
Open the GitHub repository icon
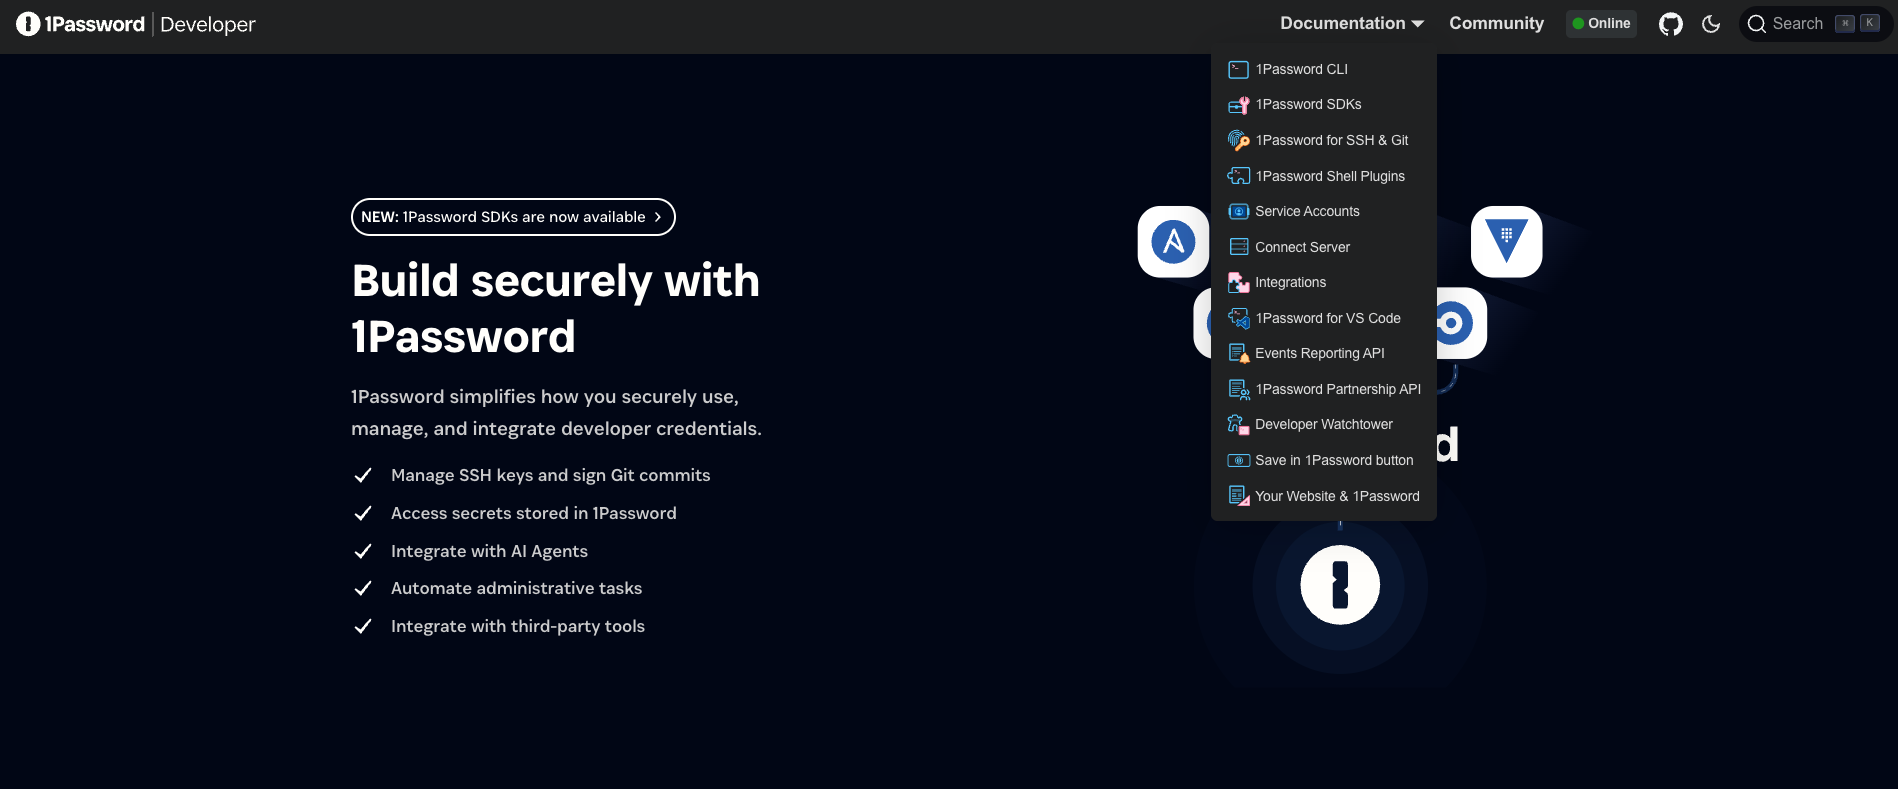tap(1671, 24)
